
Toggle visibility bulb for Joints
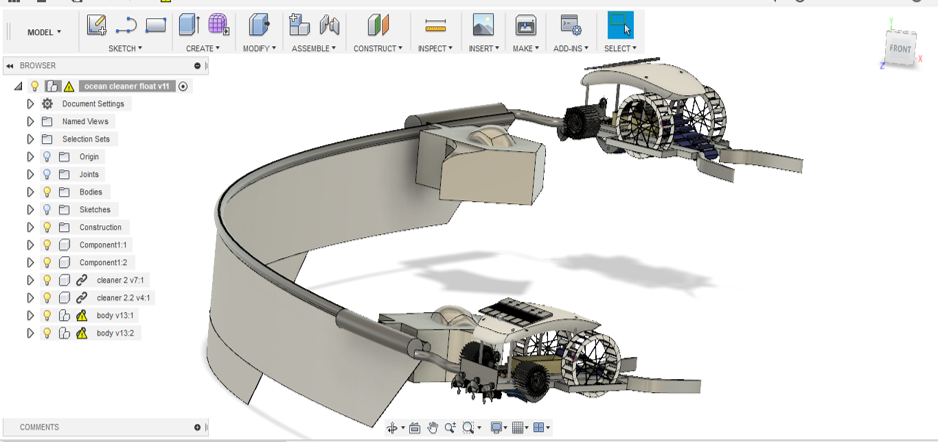pyautogui.click(x=47, y=174)
